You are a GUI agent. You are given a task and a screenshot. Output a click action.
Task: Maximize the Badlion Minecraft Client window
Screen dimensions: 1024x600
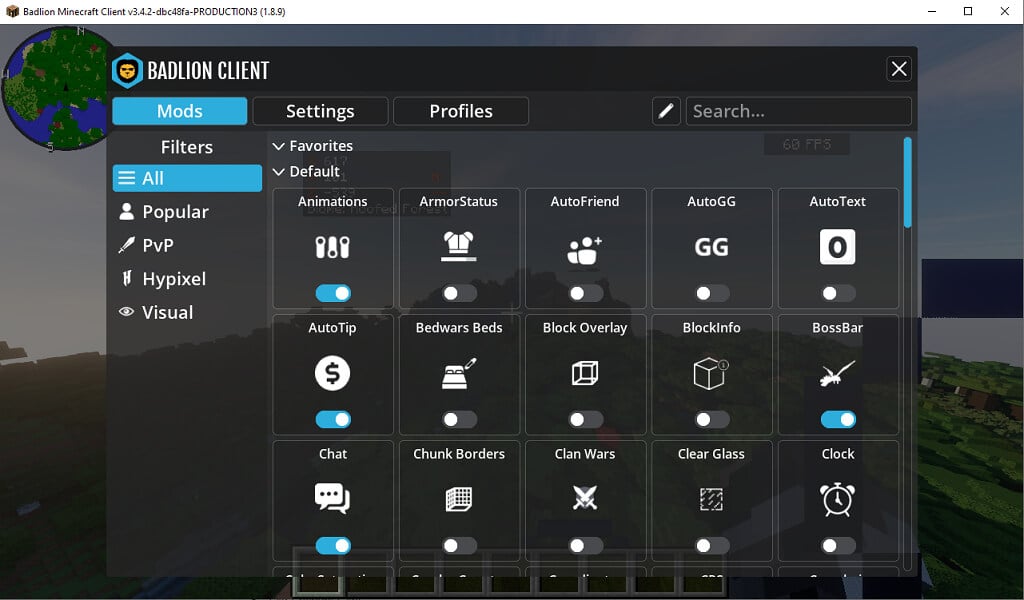click(968, 11)
